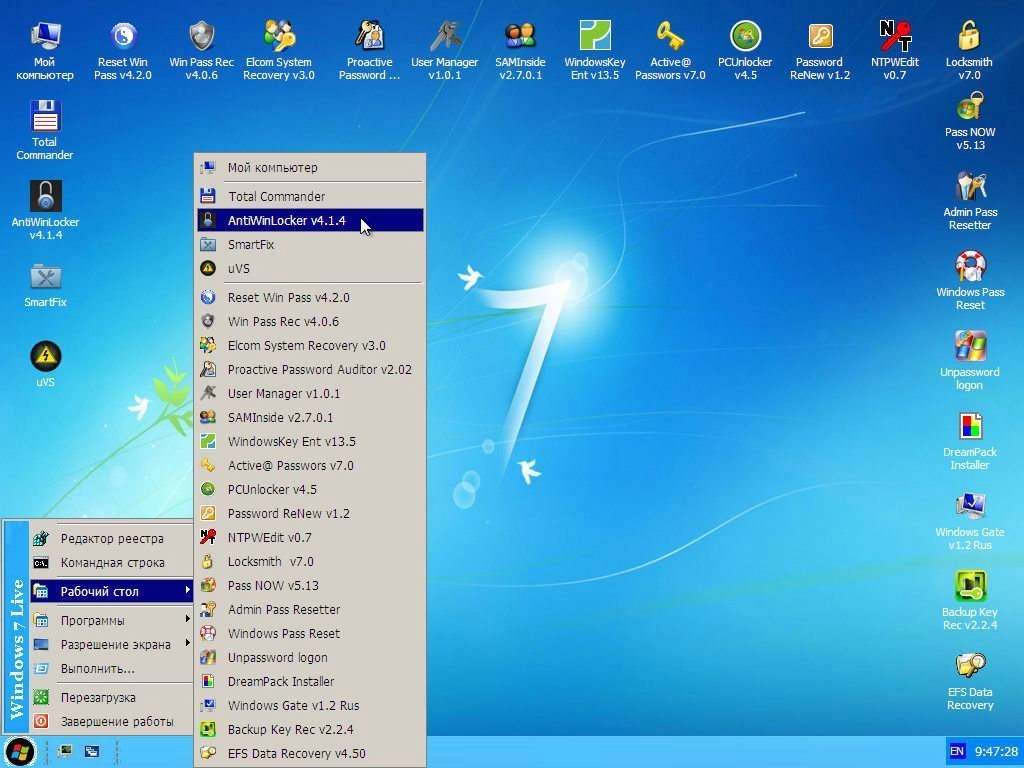Select the Proactive Password desktop icon
The width and height of the screenshot is (1024, 768).
click(x=370, y=50)
